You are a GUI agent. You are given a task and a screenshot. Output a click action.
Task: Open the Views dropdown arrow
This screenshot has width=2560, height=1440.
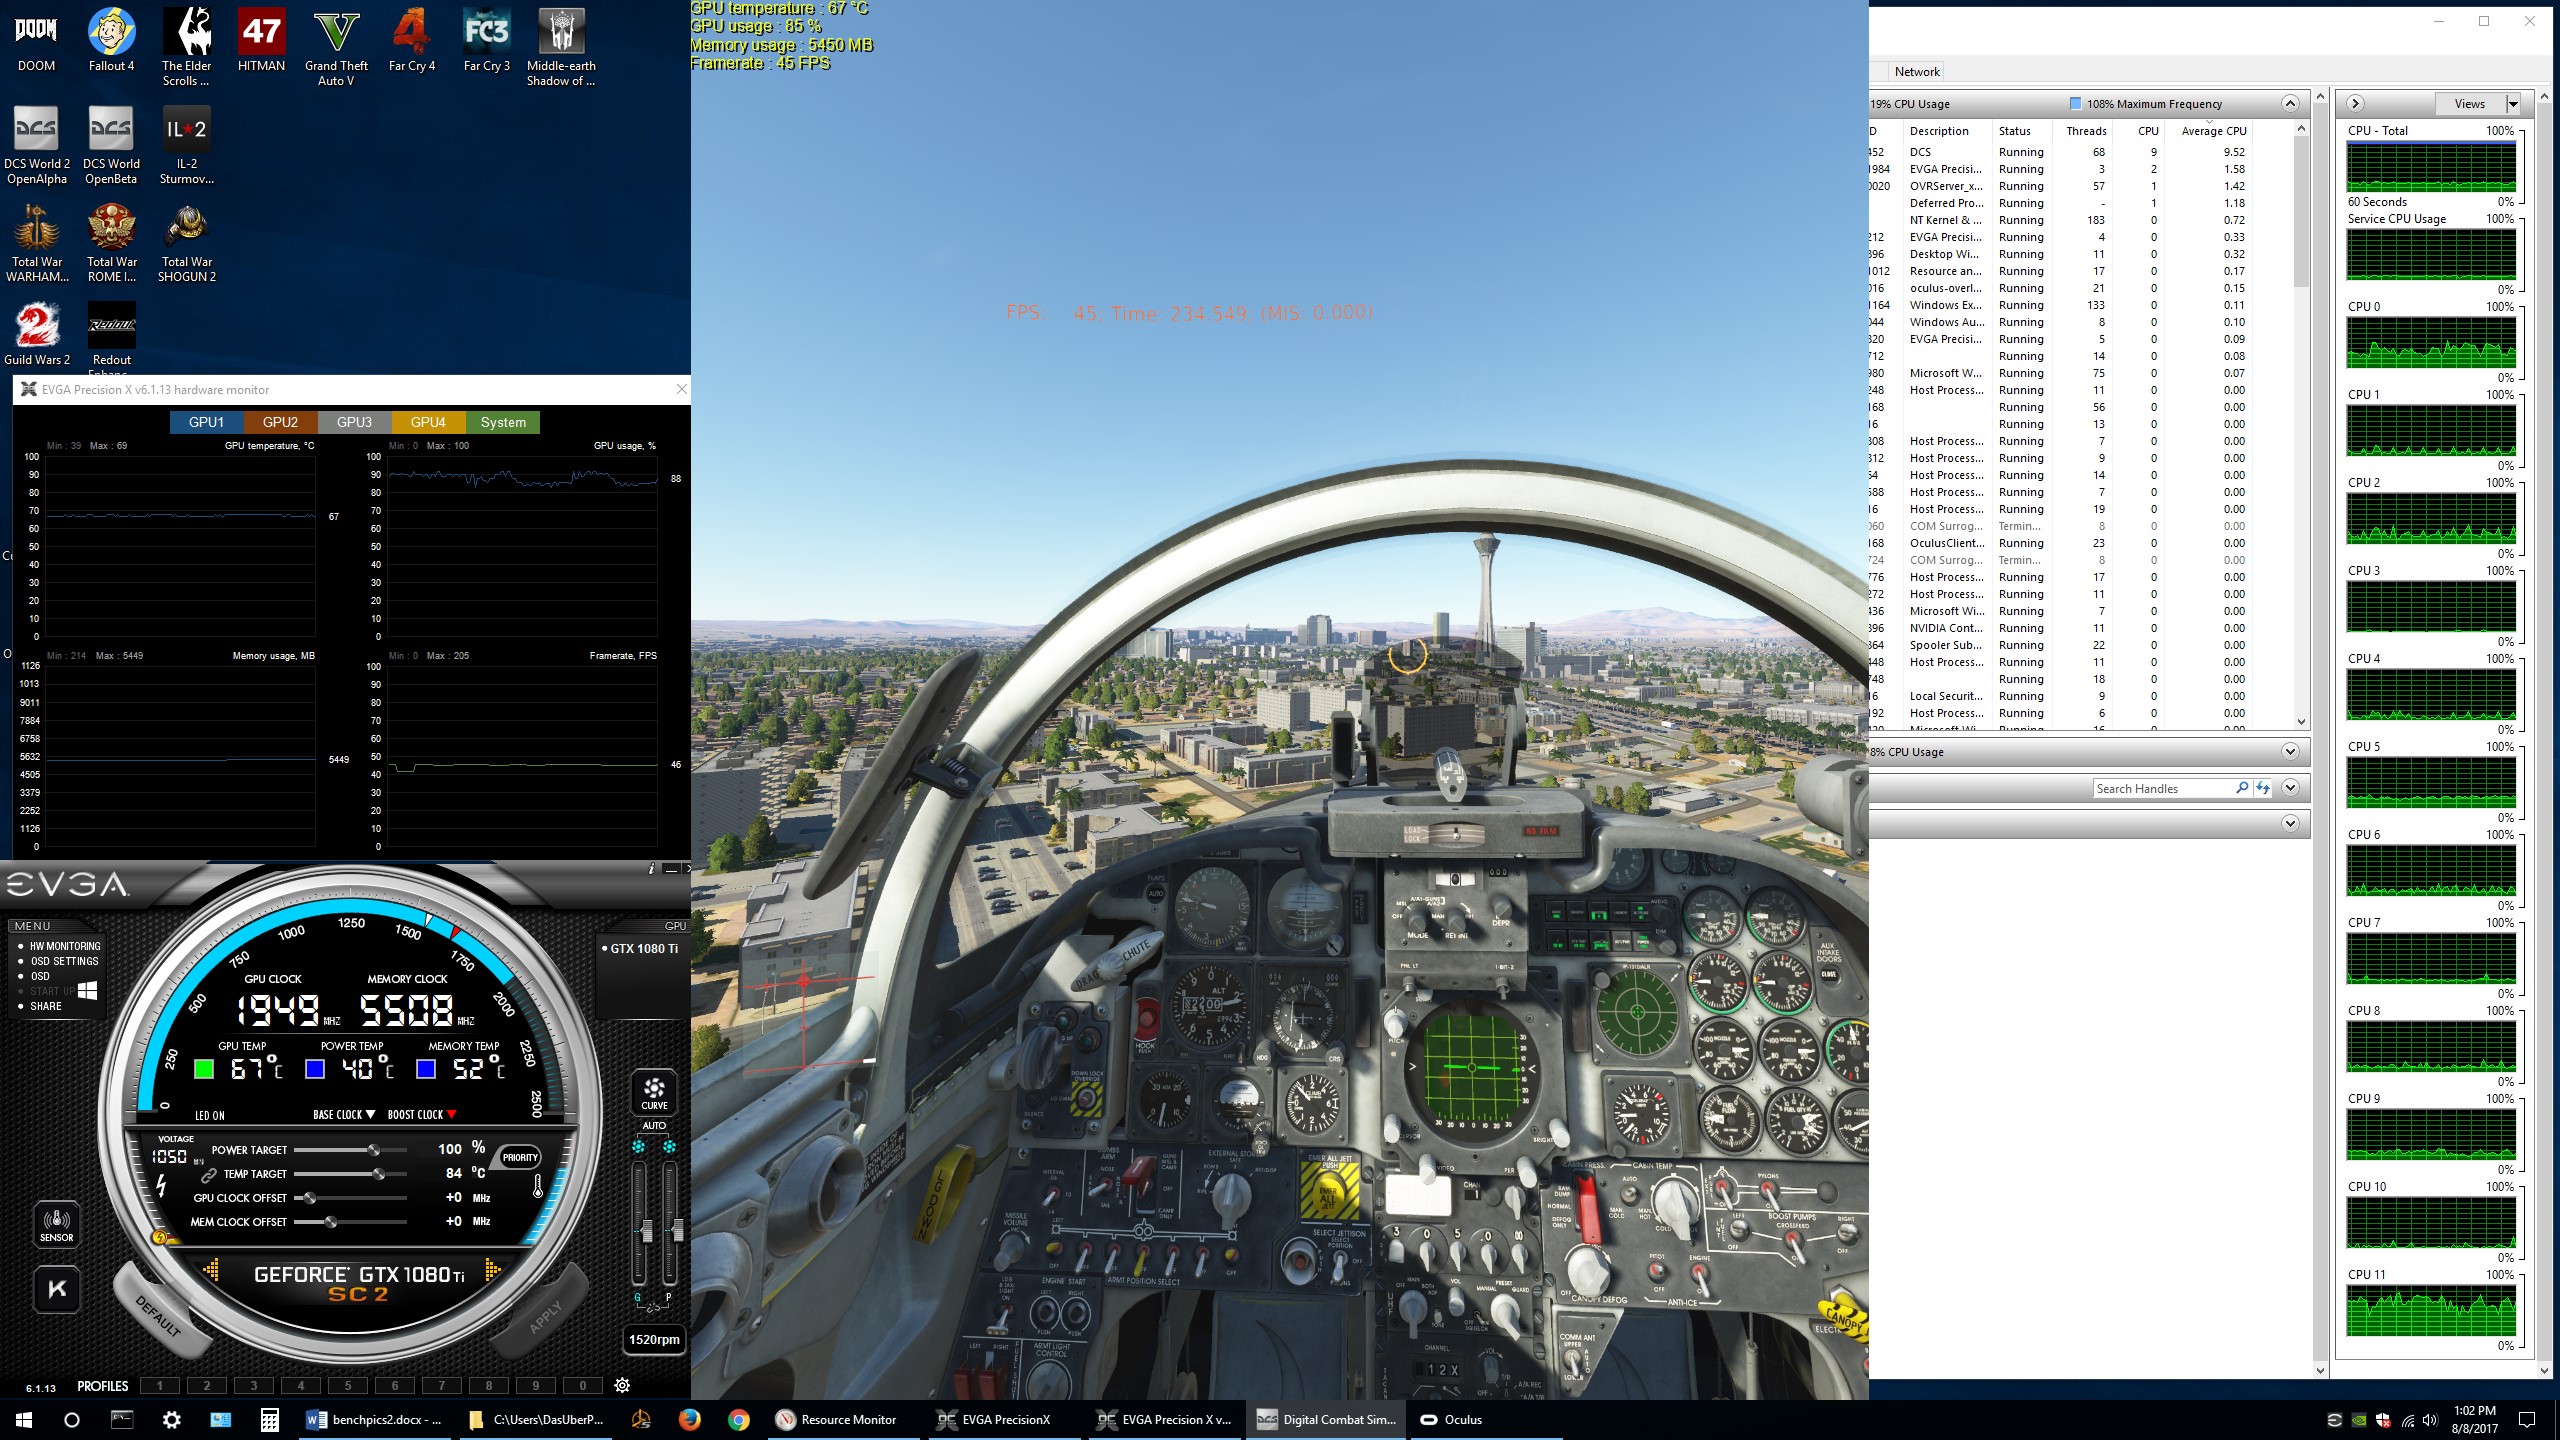tap(2512, 104)
